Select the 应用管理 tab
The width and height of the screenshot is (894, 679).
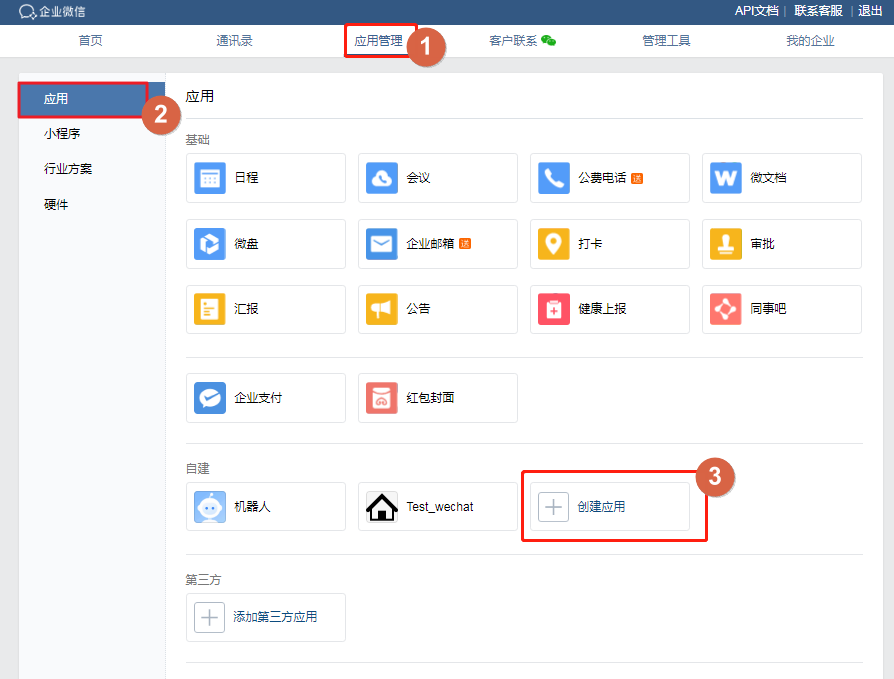[x=379, y=41]
